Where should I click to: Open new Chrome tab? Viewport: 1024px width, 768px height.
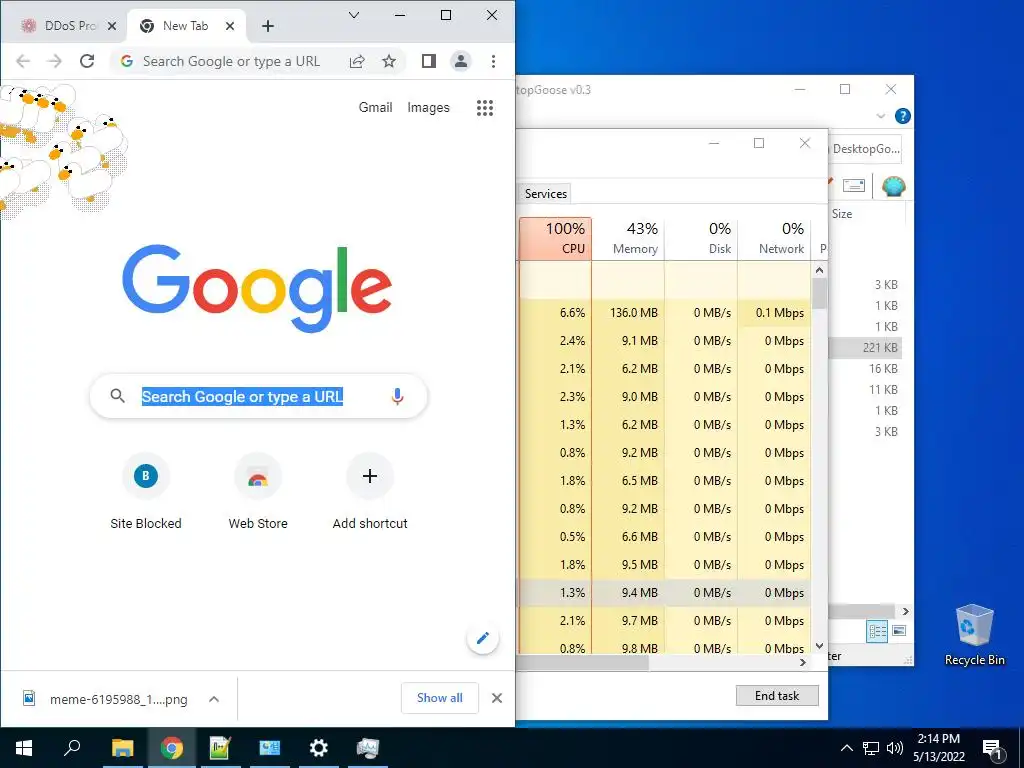(x=268, y=26)
